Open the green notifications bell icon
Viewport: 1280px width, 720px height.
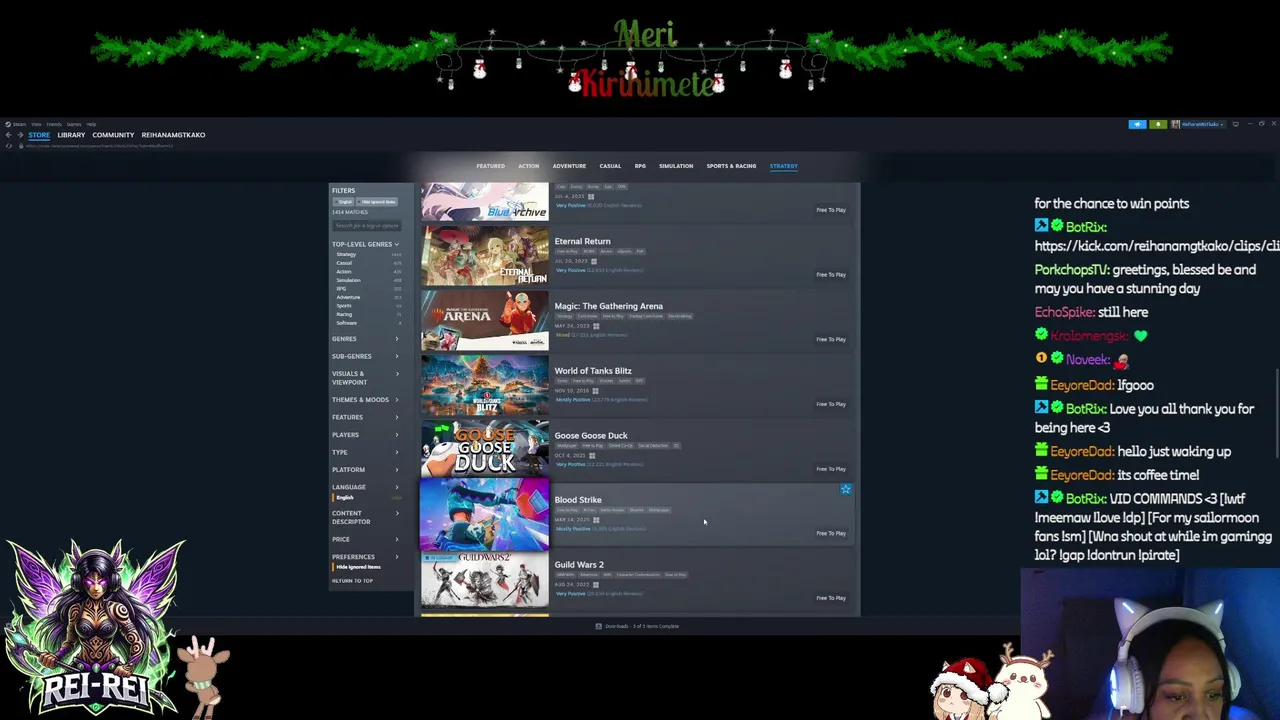pyautogui.click(x=1158, y=124)
